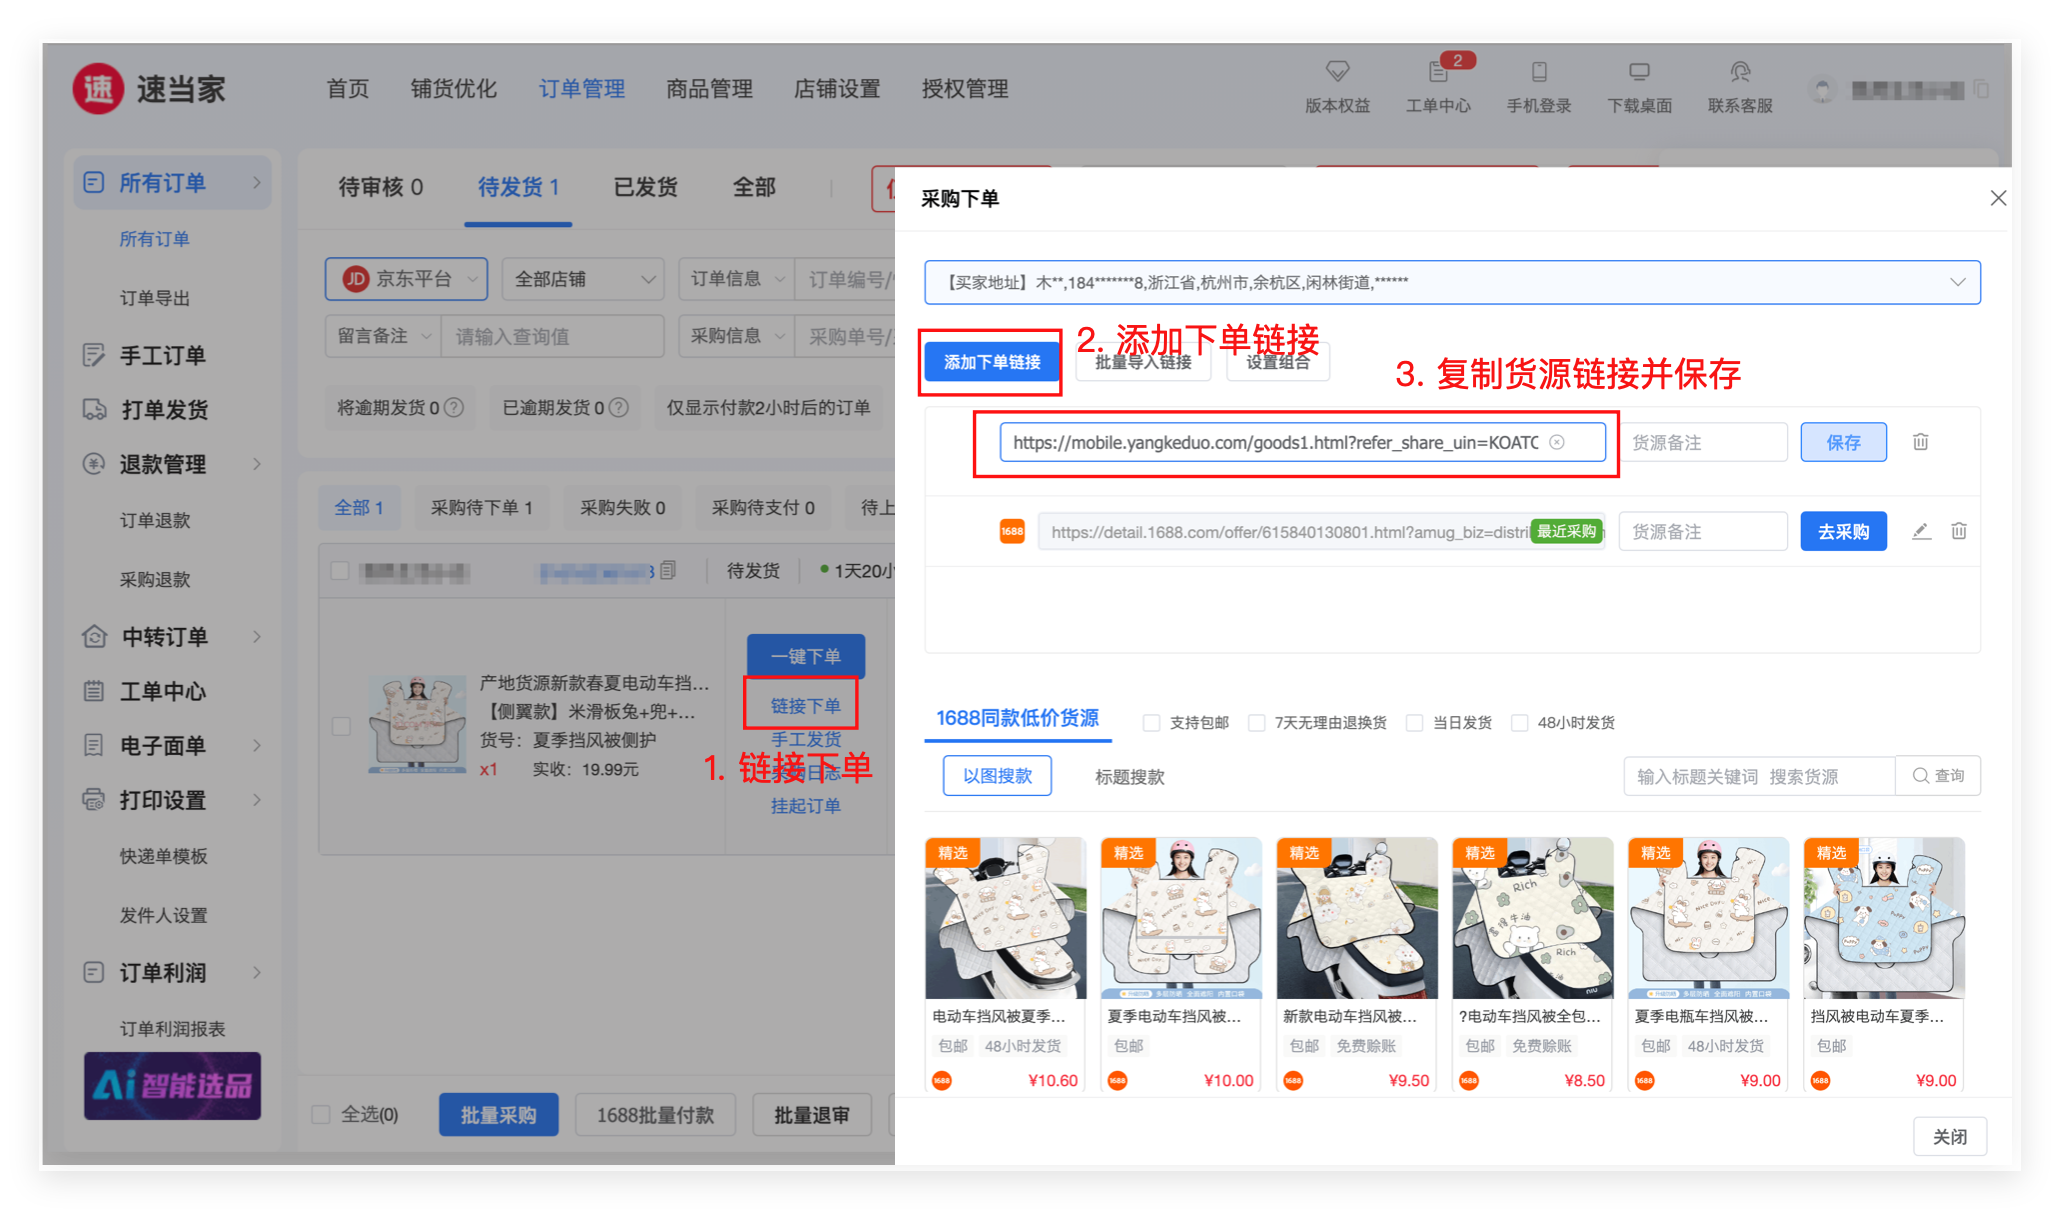Open 联系客服 customer service icon
2060x1210 pixels.
(1740, 73)
